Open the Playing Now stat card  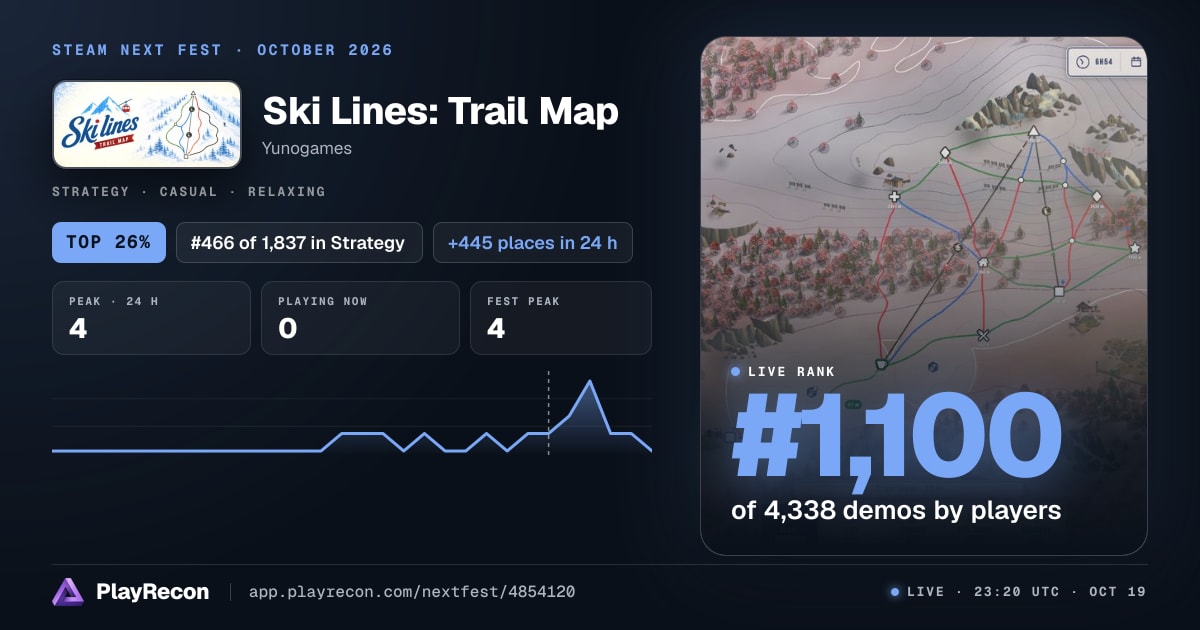[x=360, y=318]
